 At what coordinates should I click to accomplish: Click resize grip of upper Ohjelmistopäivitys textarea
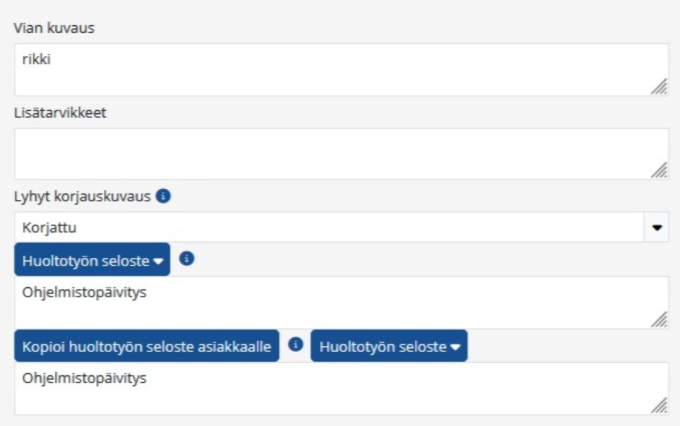click(x=659, y=319)
